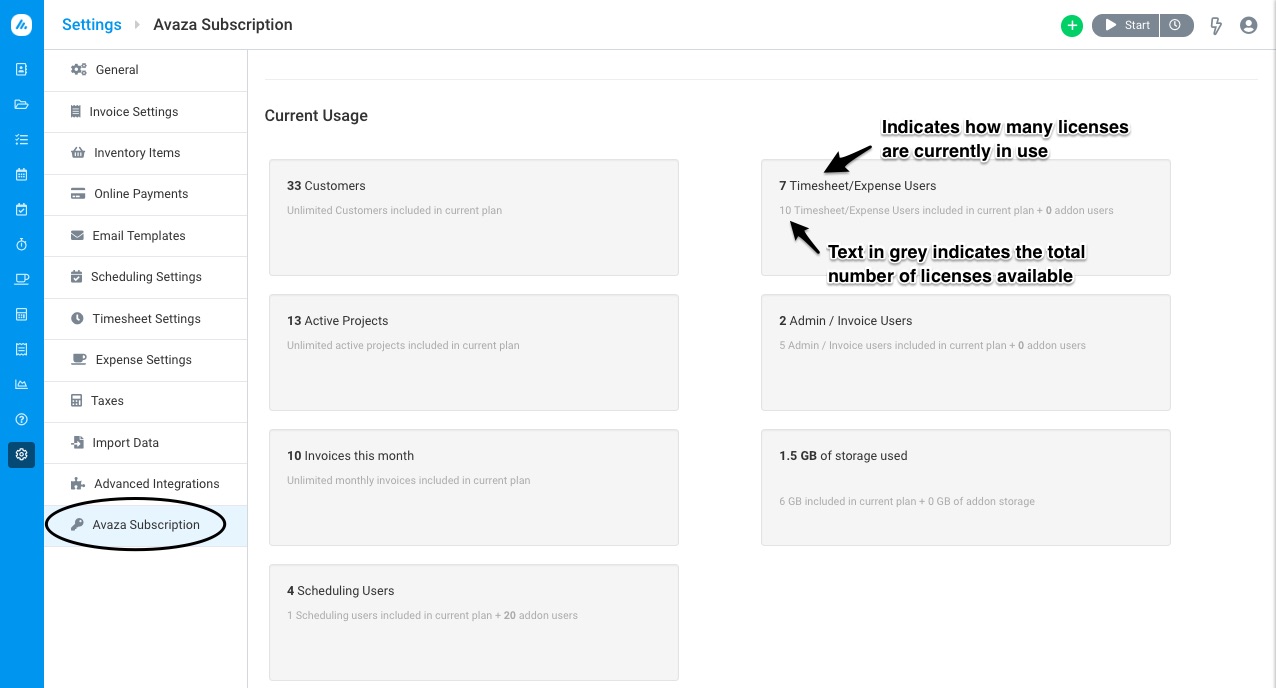This screenshot has width=1276, height=688.
Task: Click the Avaza logo icon
Action: pos(21,25)
